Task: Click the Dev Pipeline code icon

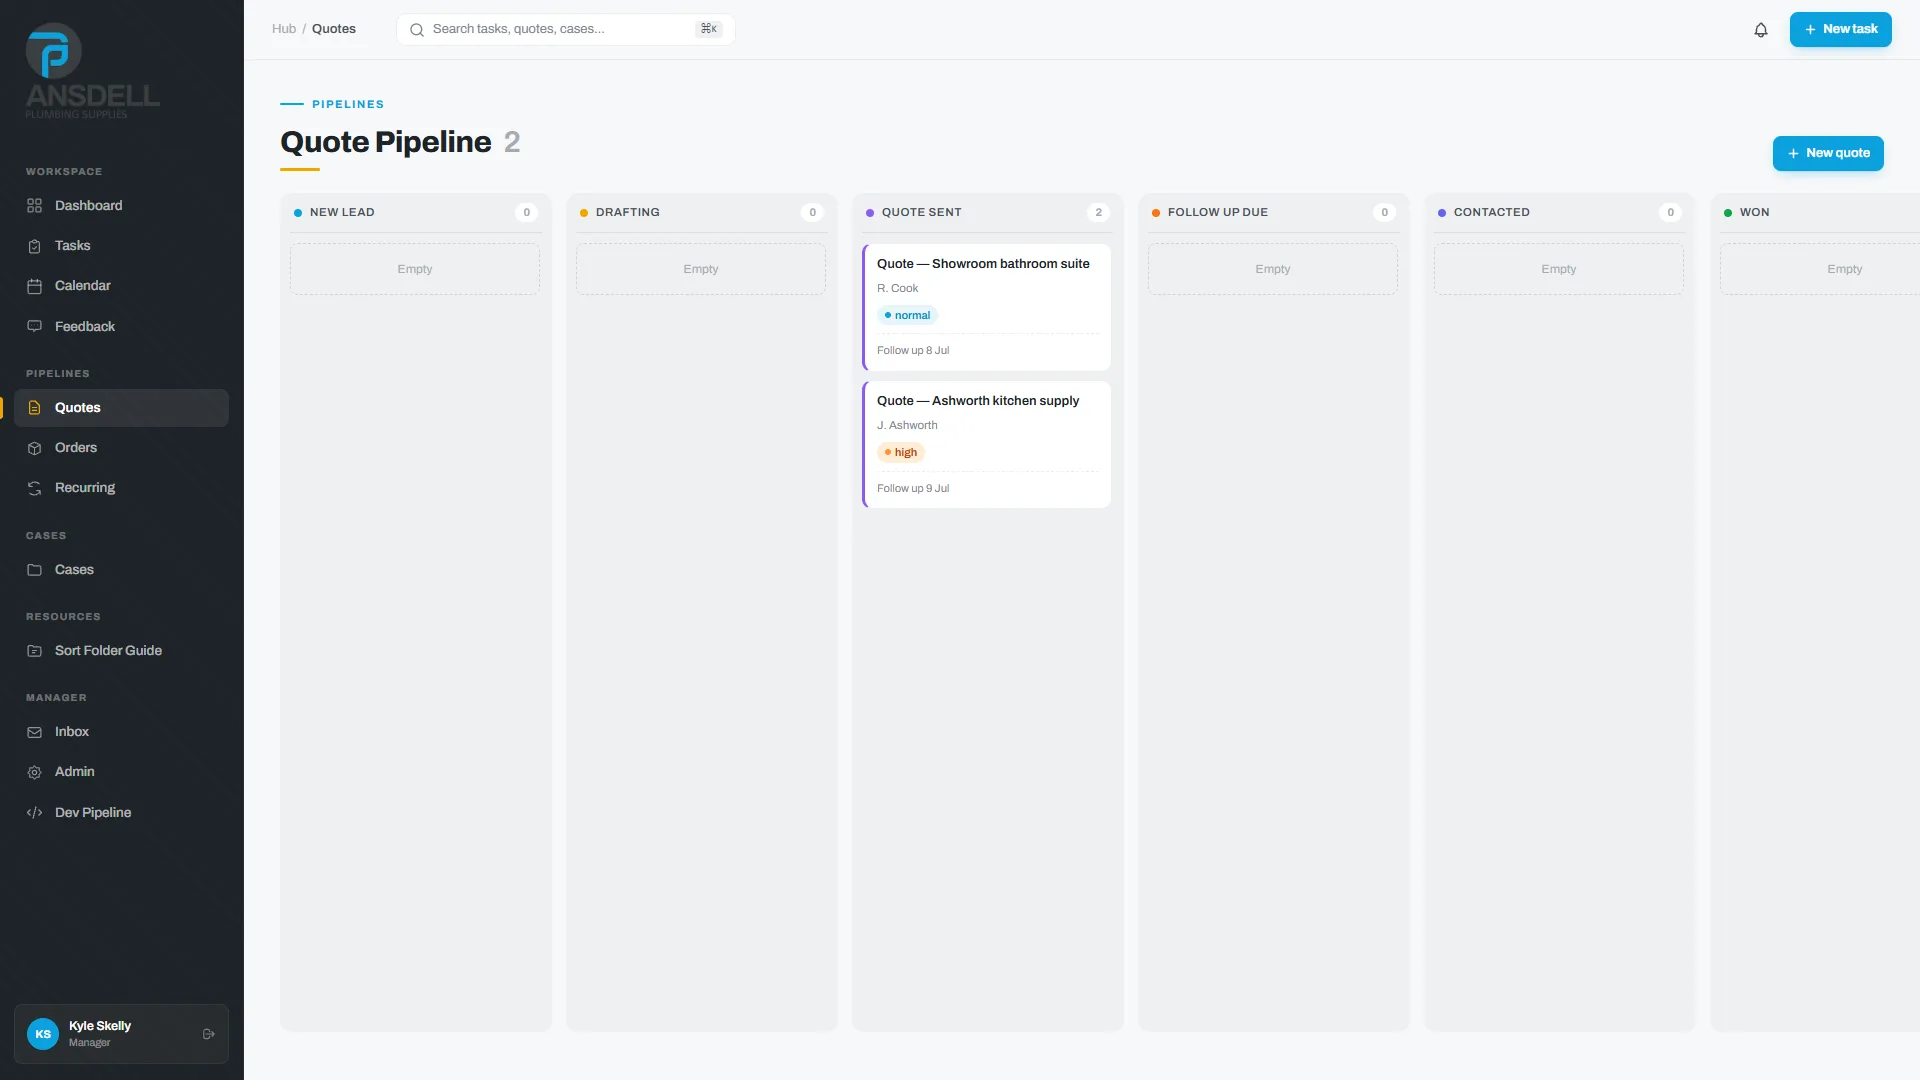Action: 35,813
